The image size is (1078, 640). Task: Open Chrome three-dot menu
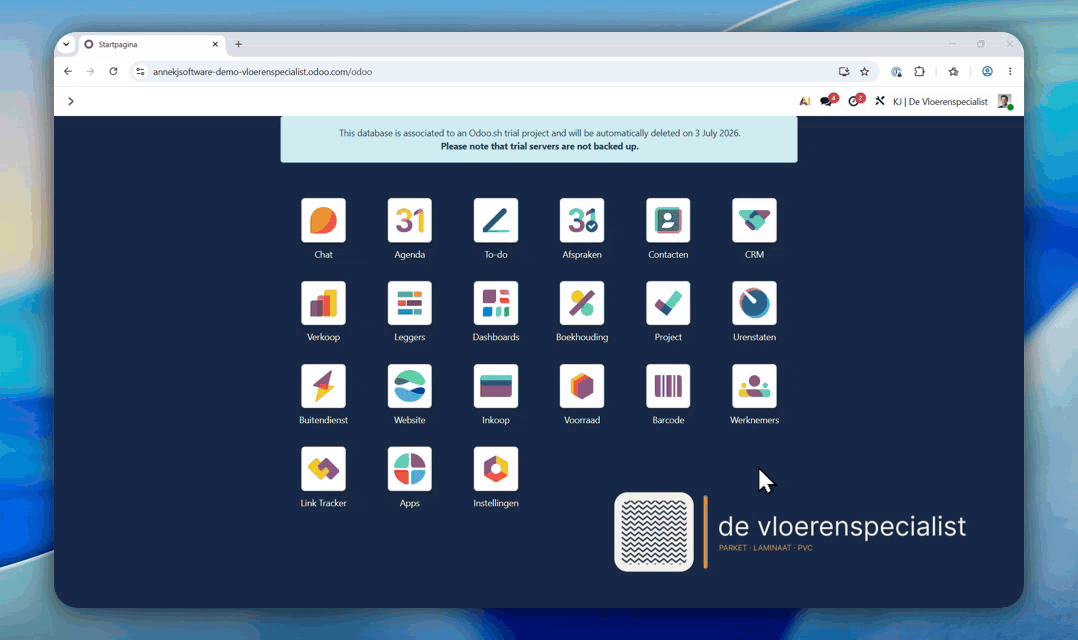[1010, 71]
